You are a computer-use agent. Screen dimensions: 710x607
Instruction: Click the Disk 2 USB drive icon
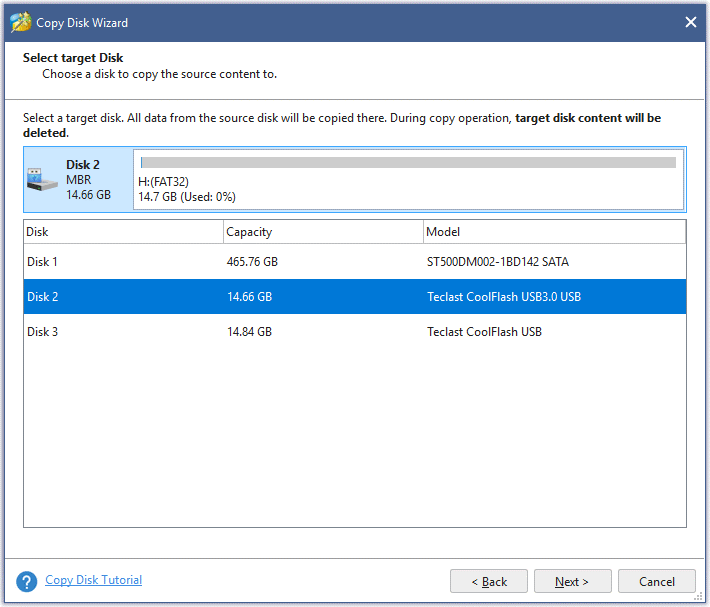pyautogui.click(x=42, y=179)
